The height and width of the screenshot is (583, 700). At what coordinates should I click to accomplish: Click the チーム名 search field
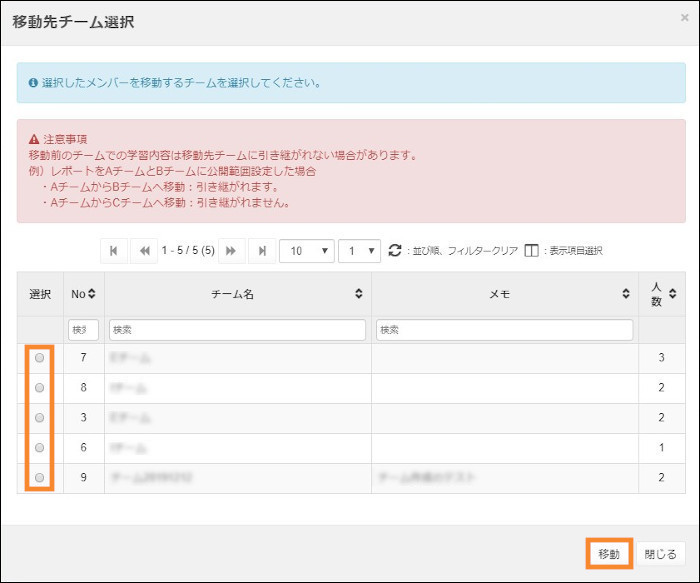[237, 330]
